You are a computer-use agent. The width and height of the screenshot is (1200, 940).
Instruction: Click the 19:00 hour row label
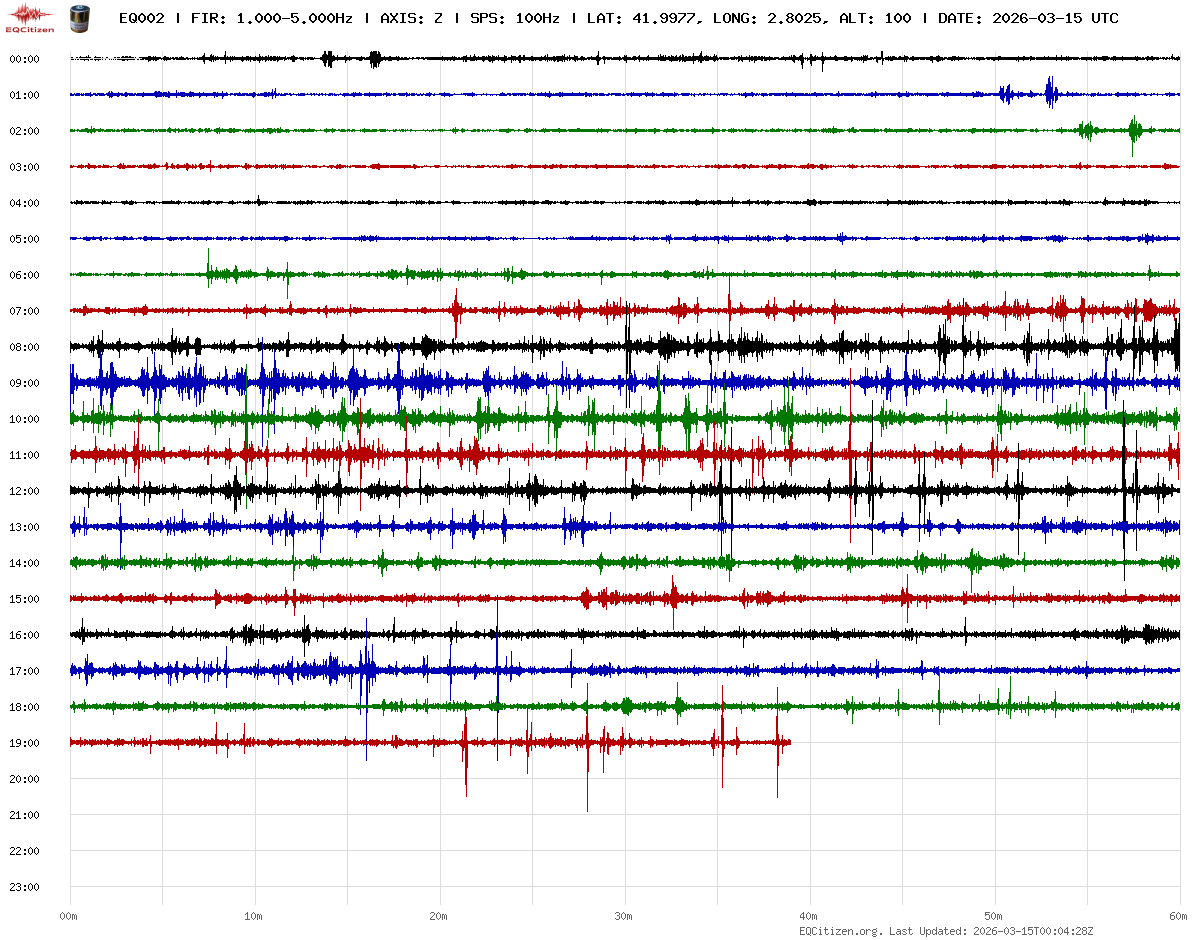coord(24,743)
